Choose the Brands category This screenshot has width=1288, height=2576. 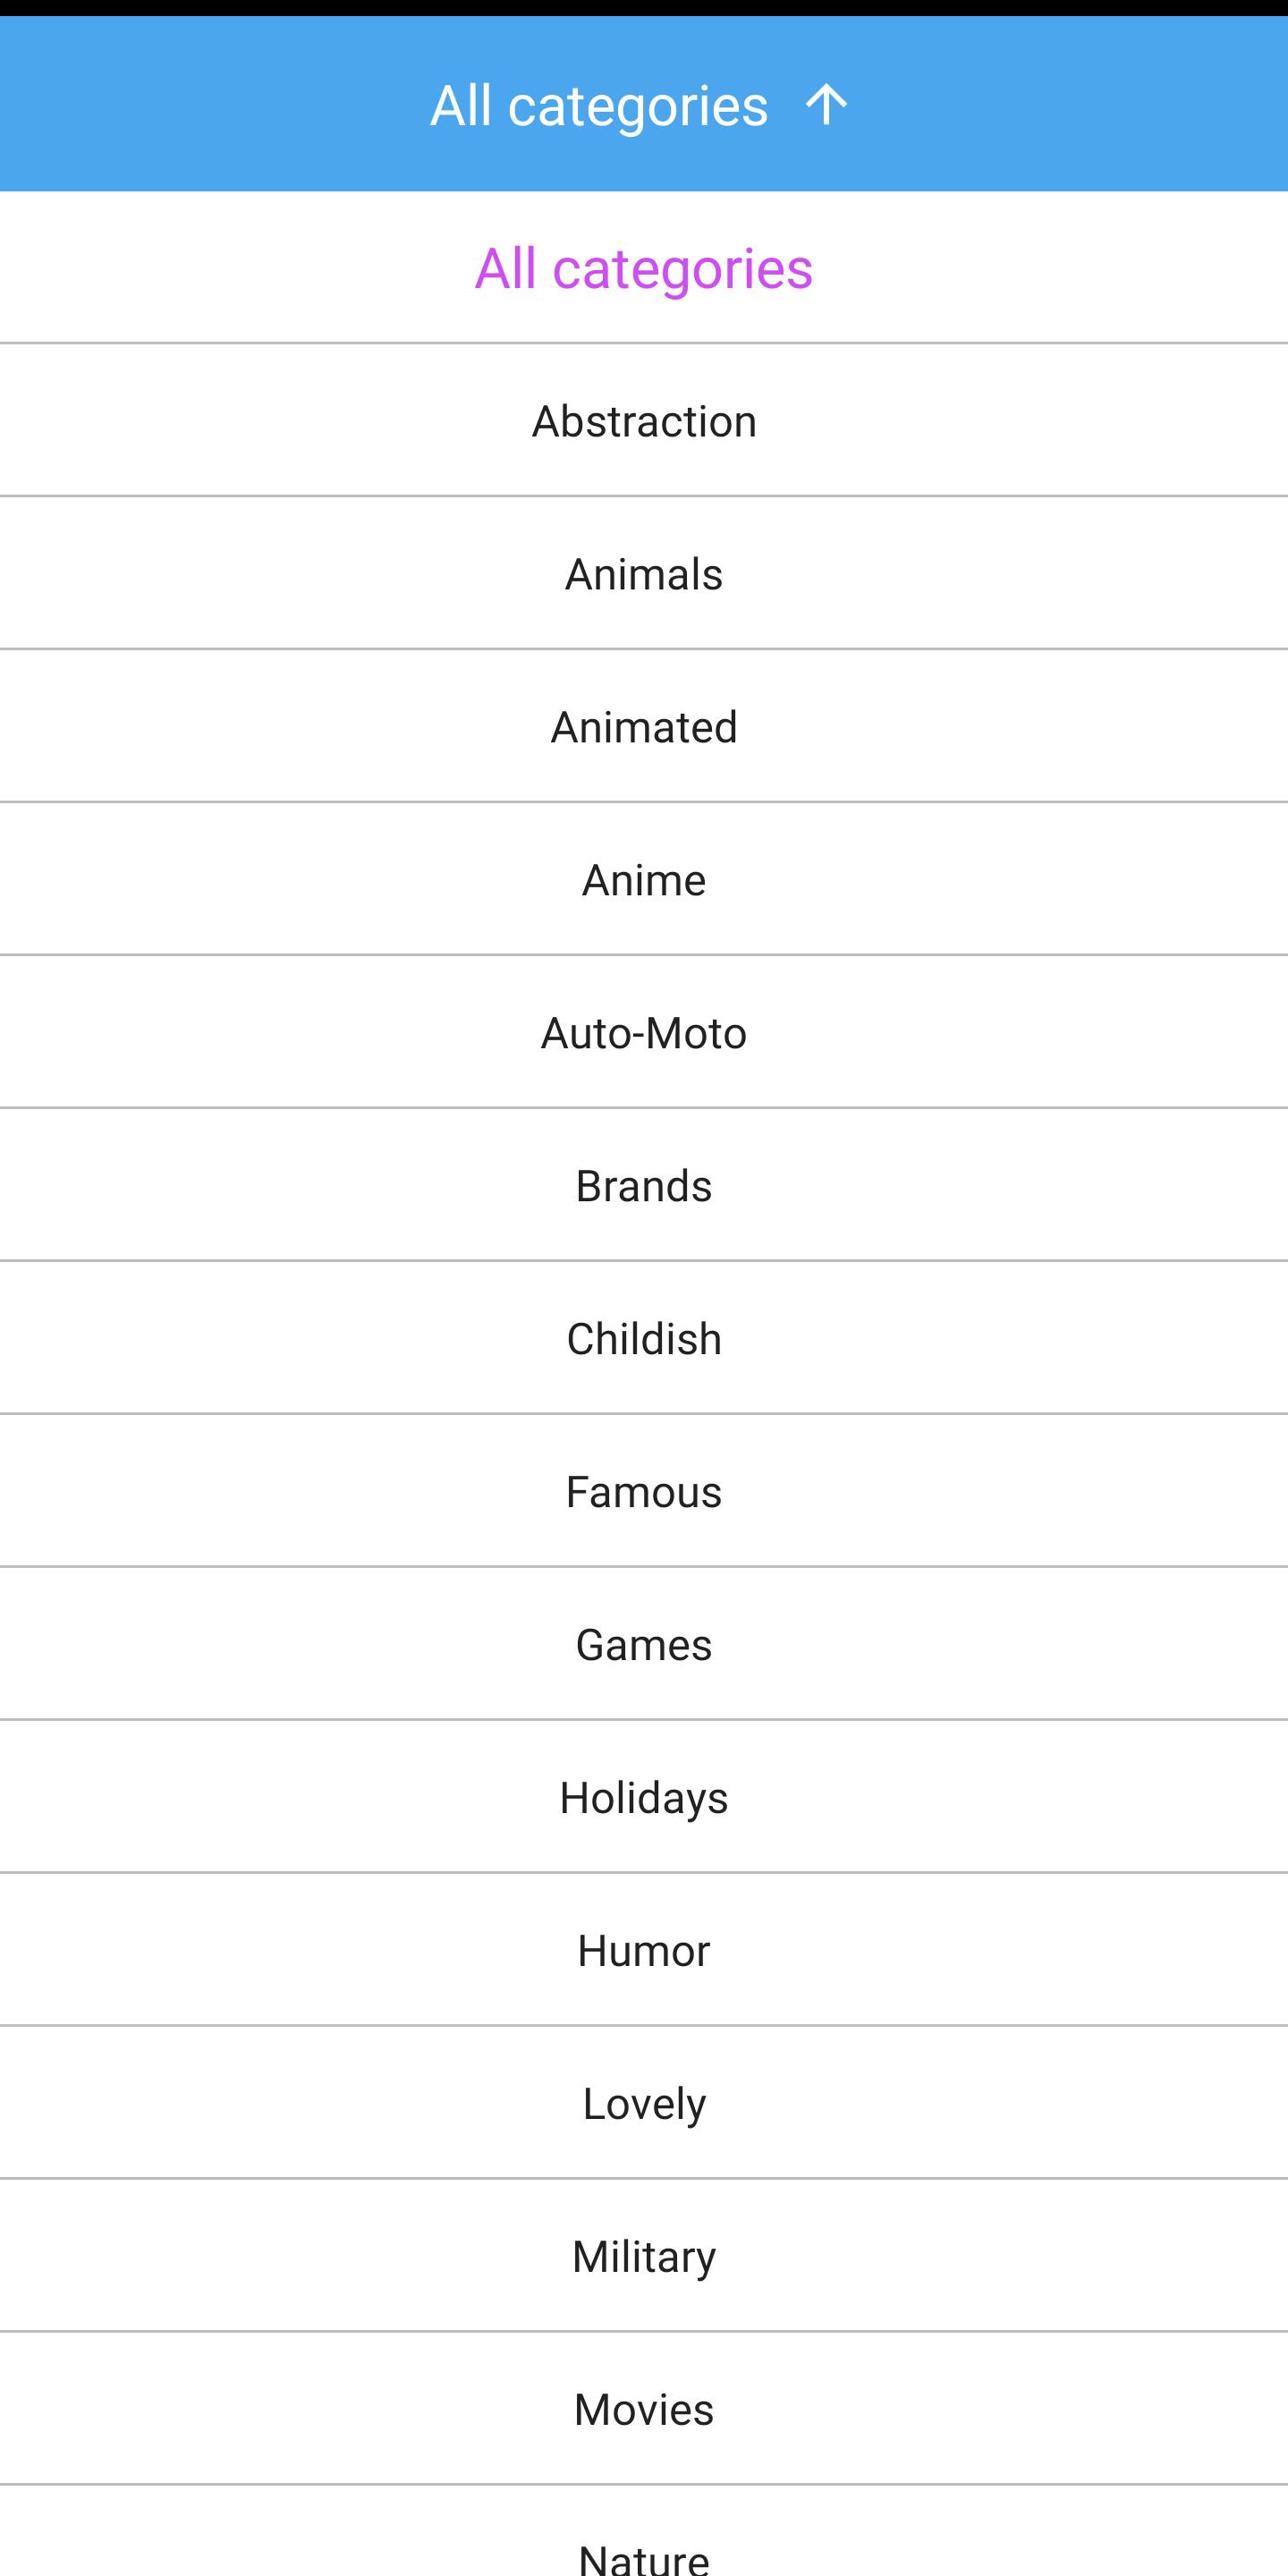coord(644,1186)
